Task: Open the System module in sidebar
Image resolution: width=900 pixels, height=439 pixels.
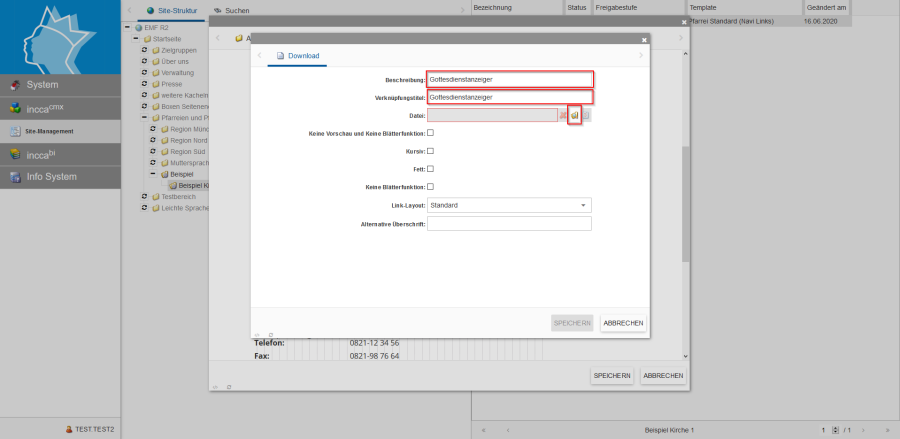Action: [x=60, y=84]
